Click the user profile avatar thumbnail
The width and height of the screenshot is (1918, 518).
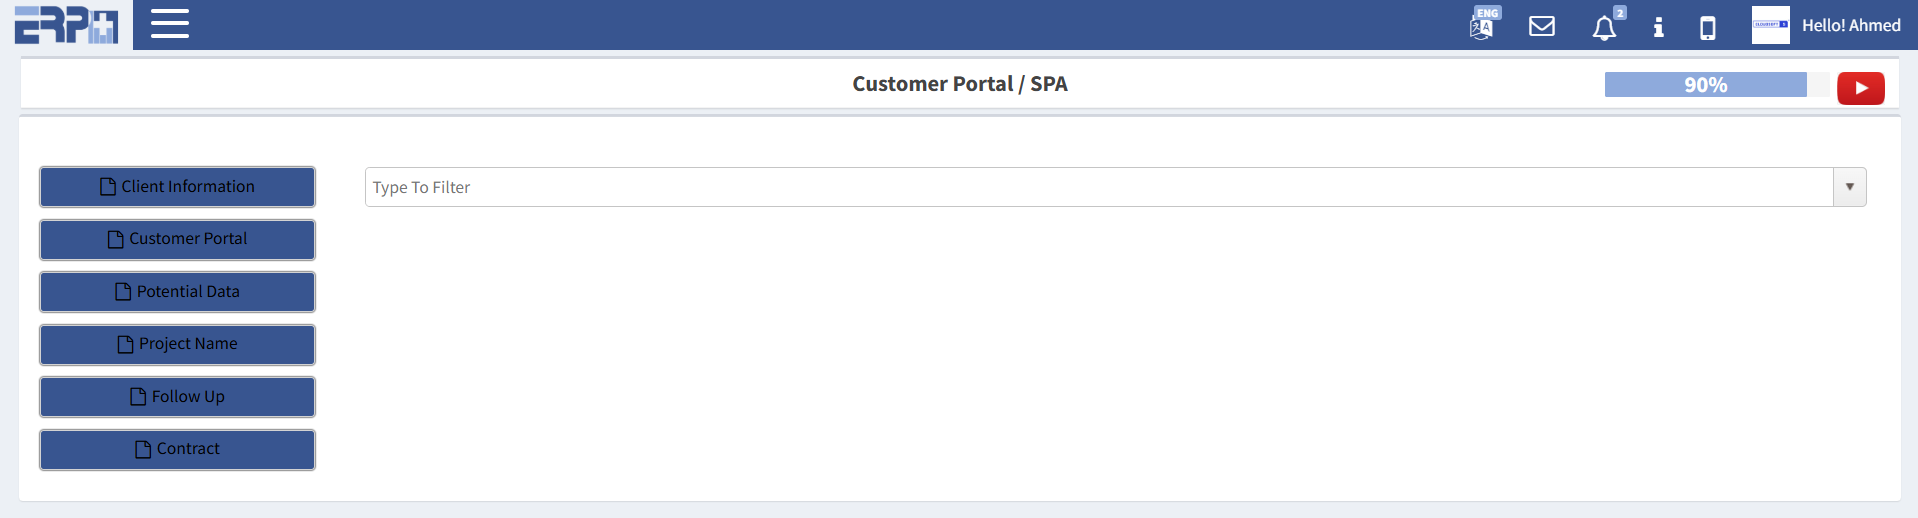(x=1770, y=25)
